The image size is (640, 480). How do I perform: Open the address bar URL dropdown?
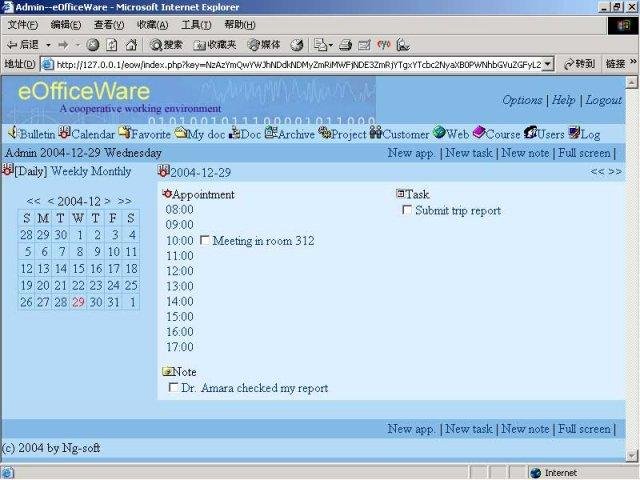tap(549, 64)
